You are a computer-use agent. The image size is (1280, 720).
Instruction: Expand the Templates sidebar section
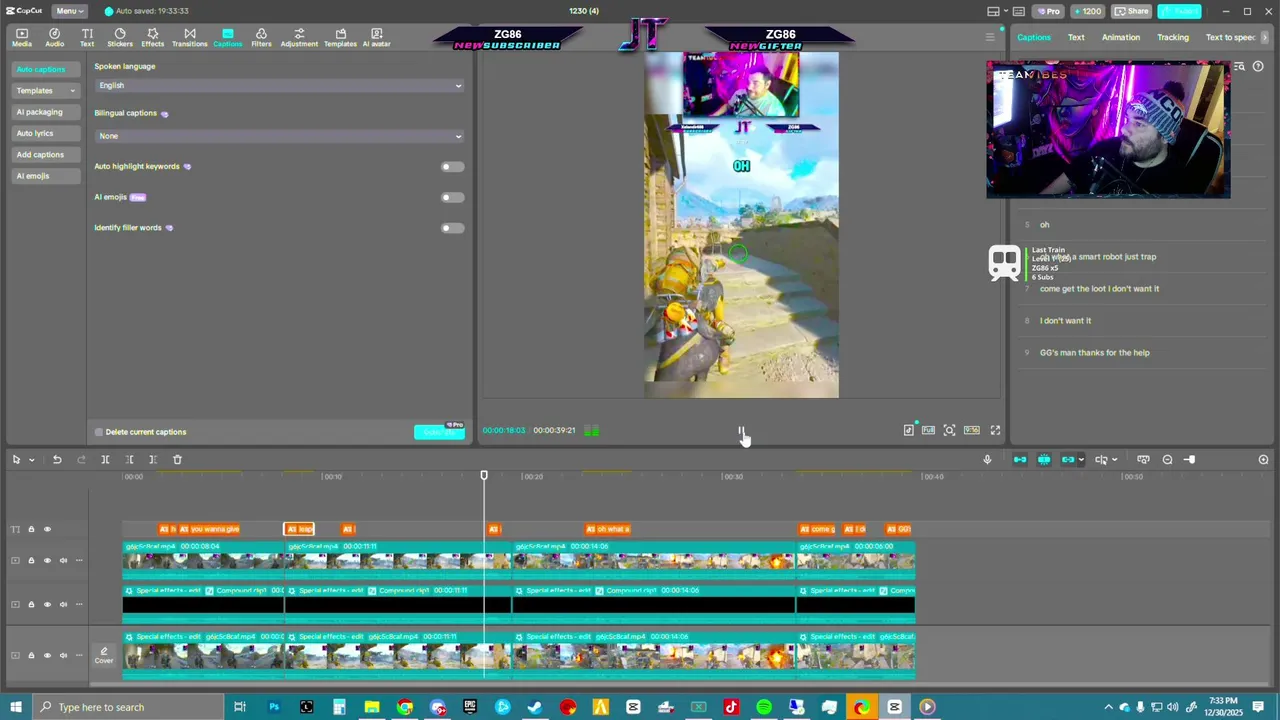(45, 91)
